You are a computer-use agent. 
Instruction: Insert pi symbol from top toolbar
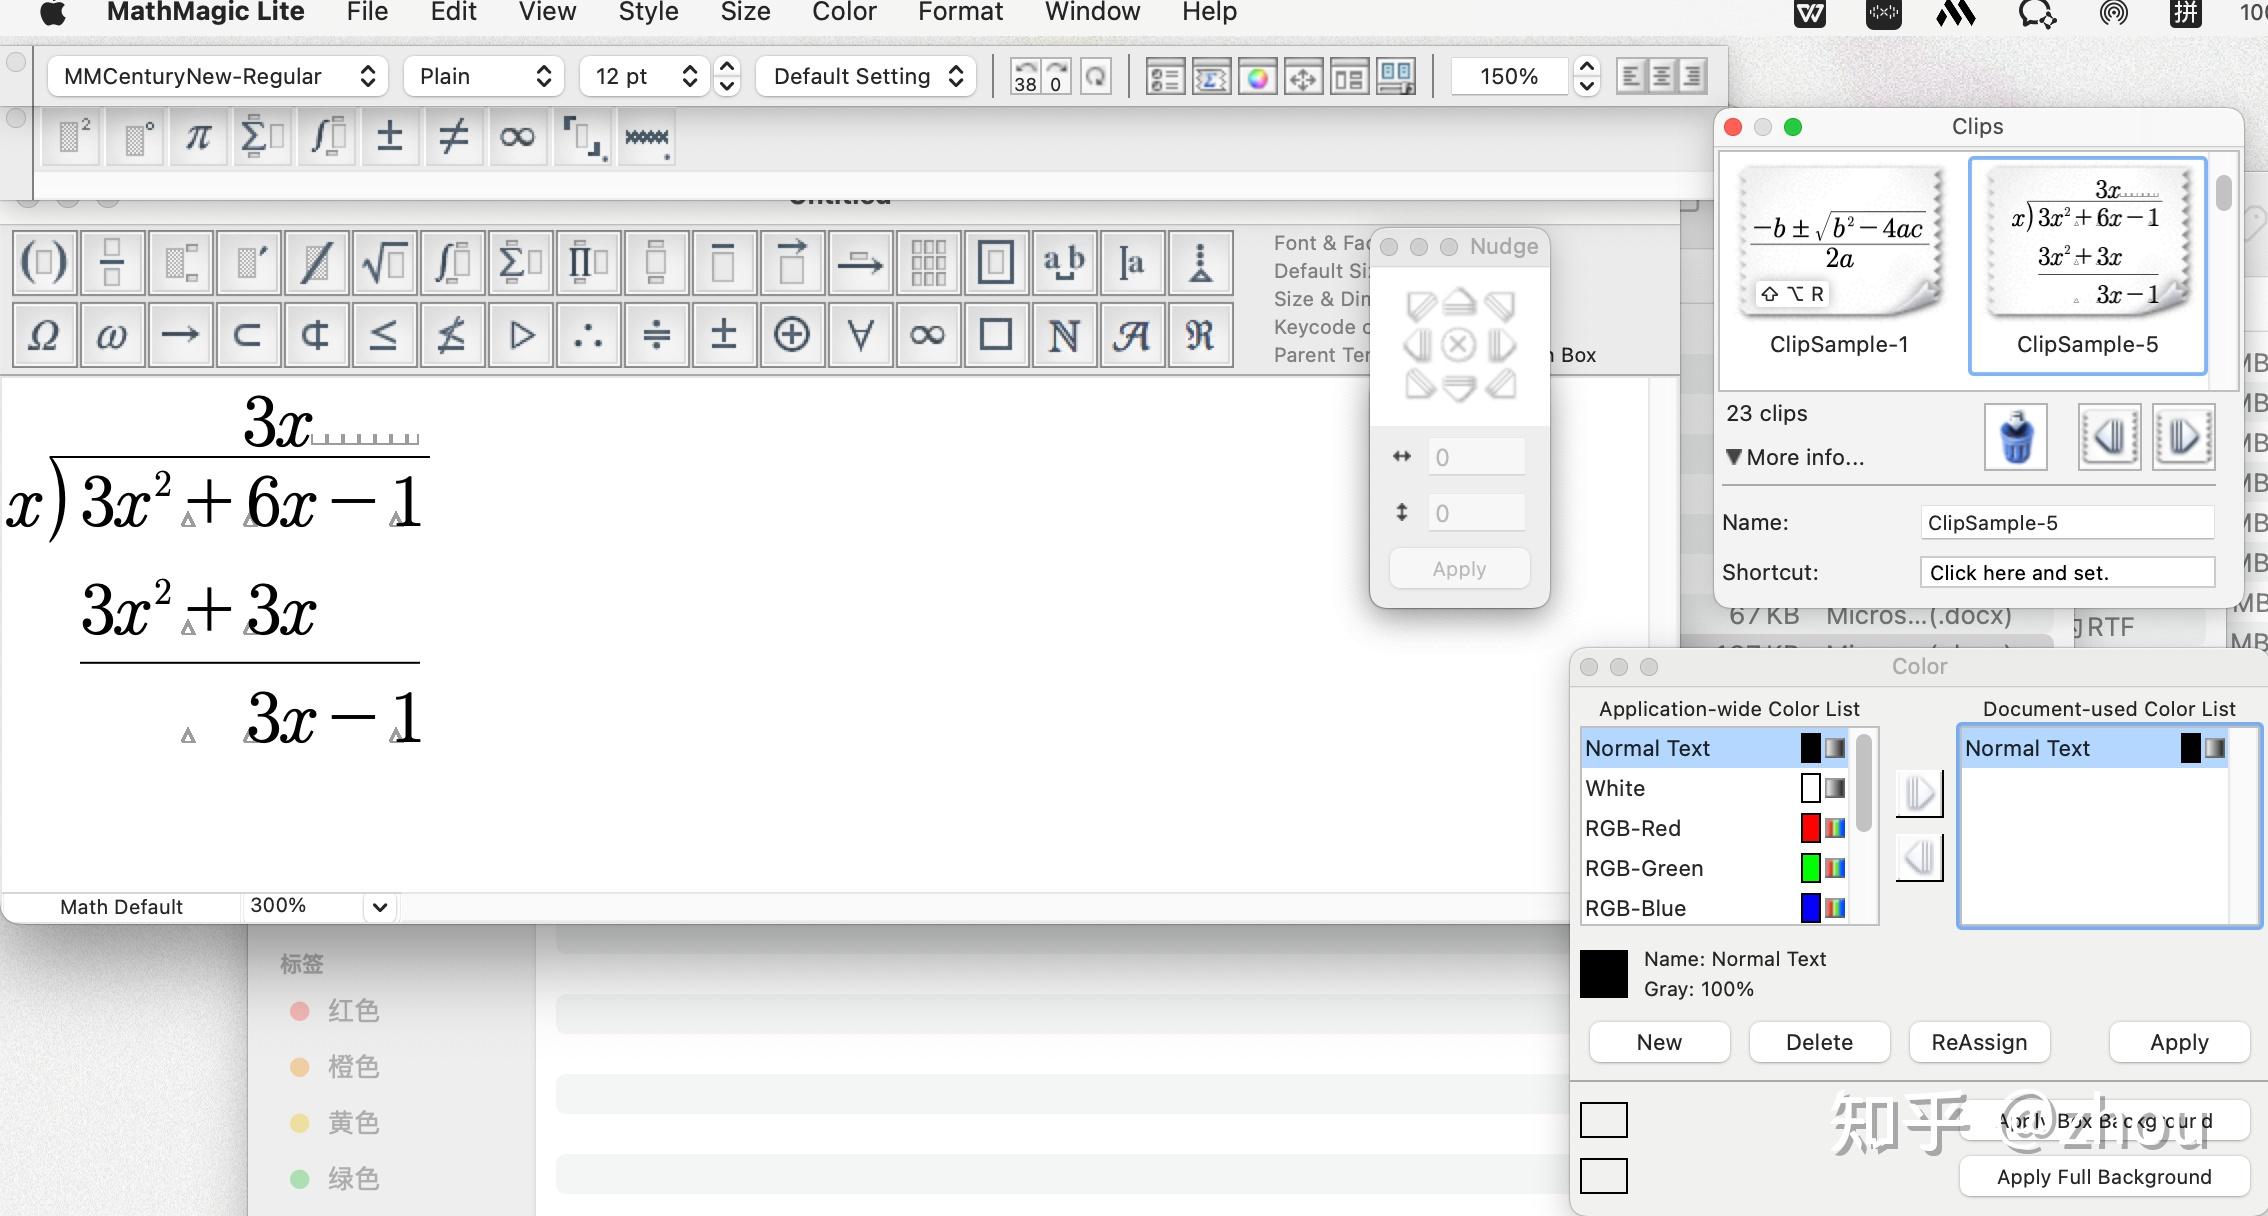[x=198, y=137]
